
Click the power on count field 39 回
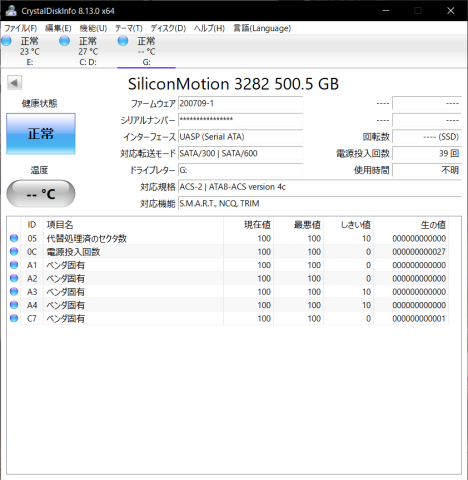click(427, 153)
